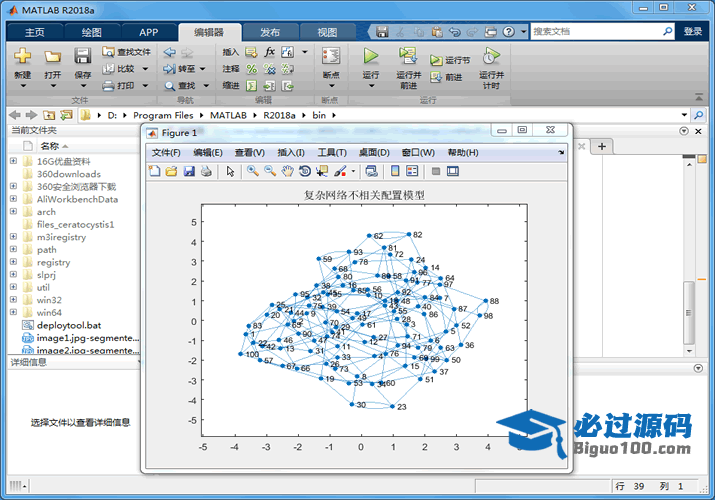Click the insert colorbar icon in Figure 1
The width and height of the screenshot is (715, 500).
(x=395, y=171)
